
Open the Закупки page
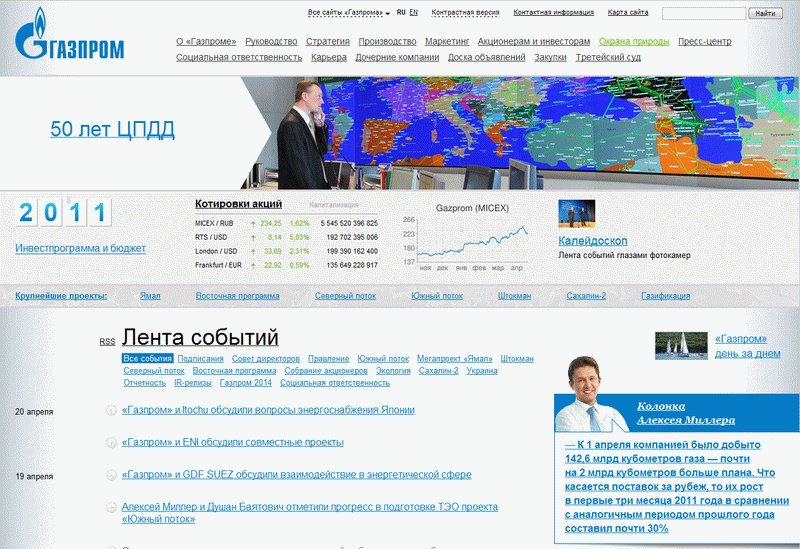551,57
